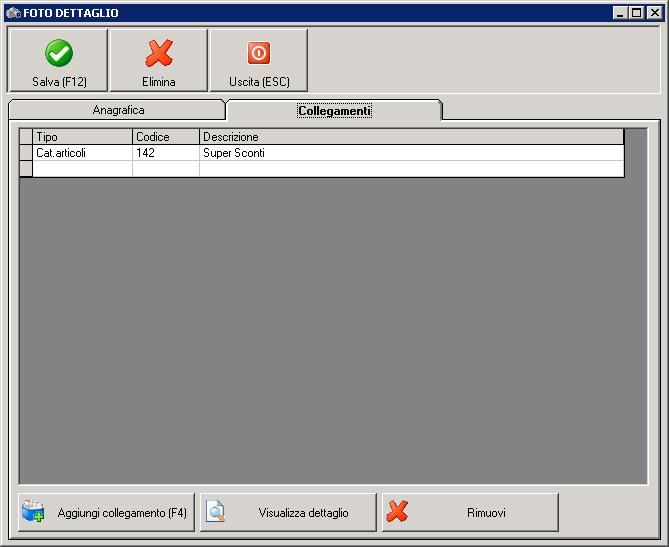Click the empty Tipo cell in new row
Viewport: 669px width, 547px height.
(x=82, y=169)
